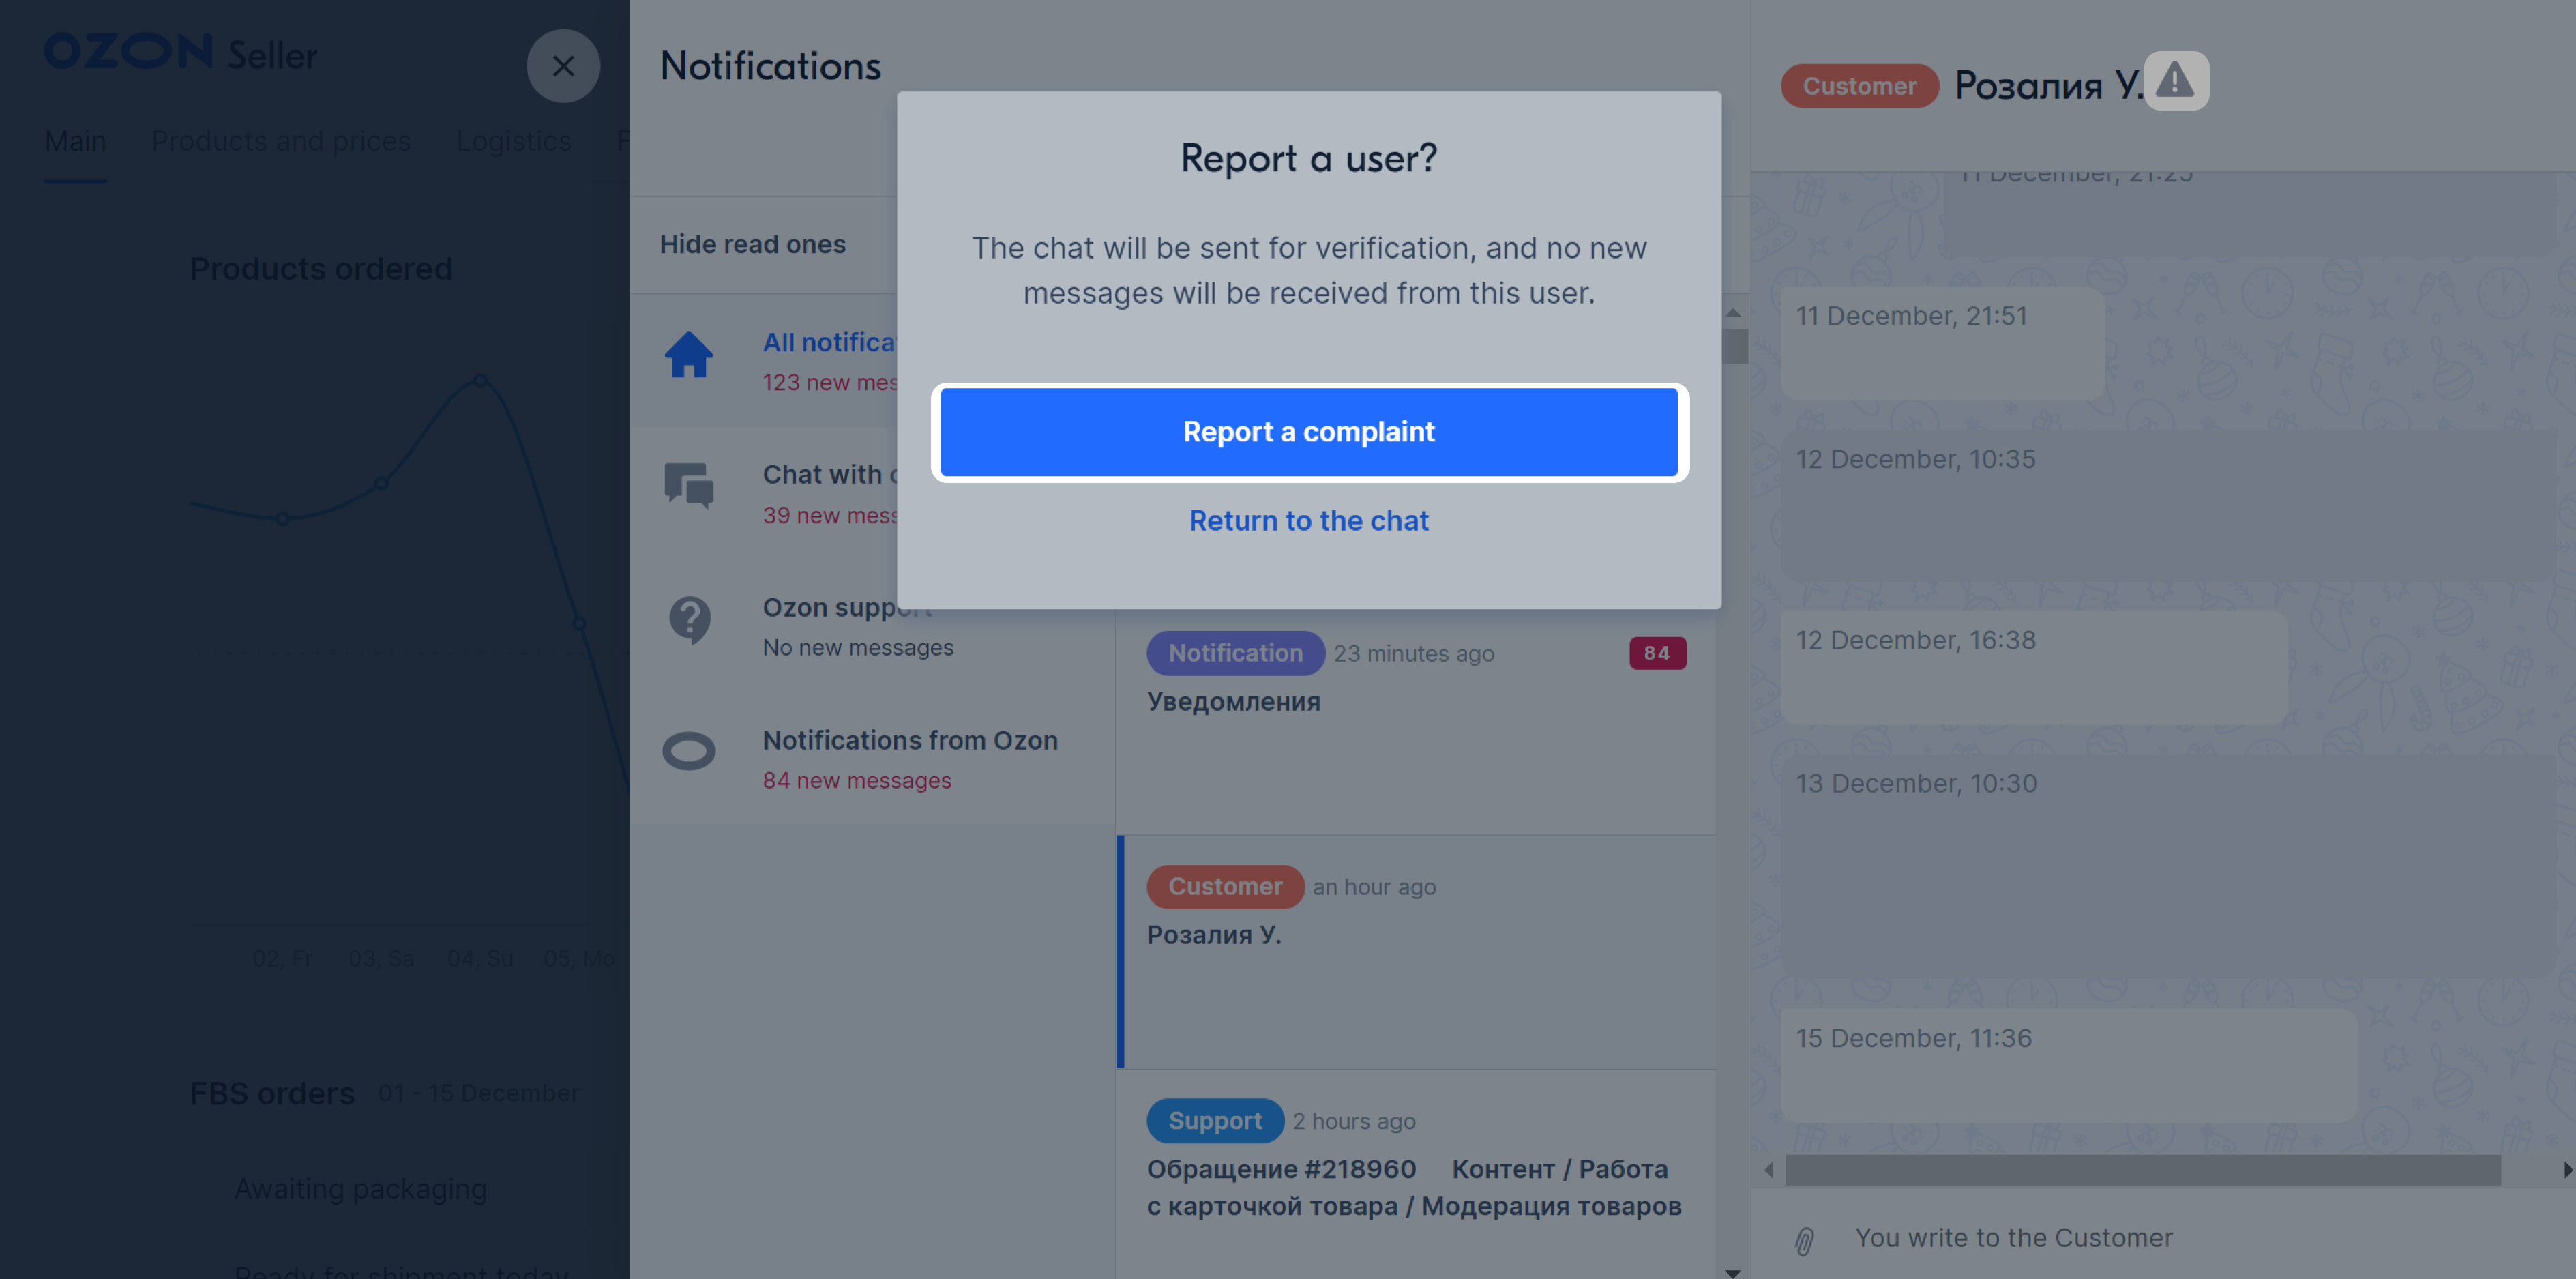This screenshot has height=1279, width=2576.
Task: Switch to the Logistics tab
Action: 514,141
